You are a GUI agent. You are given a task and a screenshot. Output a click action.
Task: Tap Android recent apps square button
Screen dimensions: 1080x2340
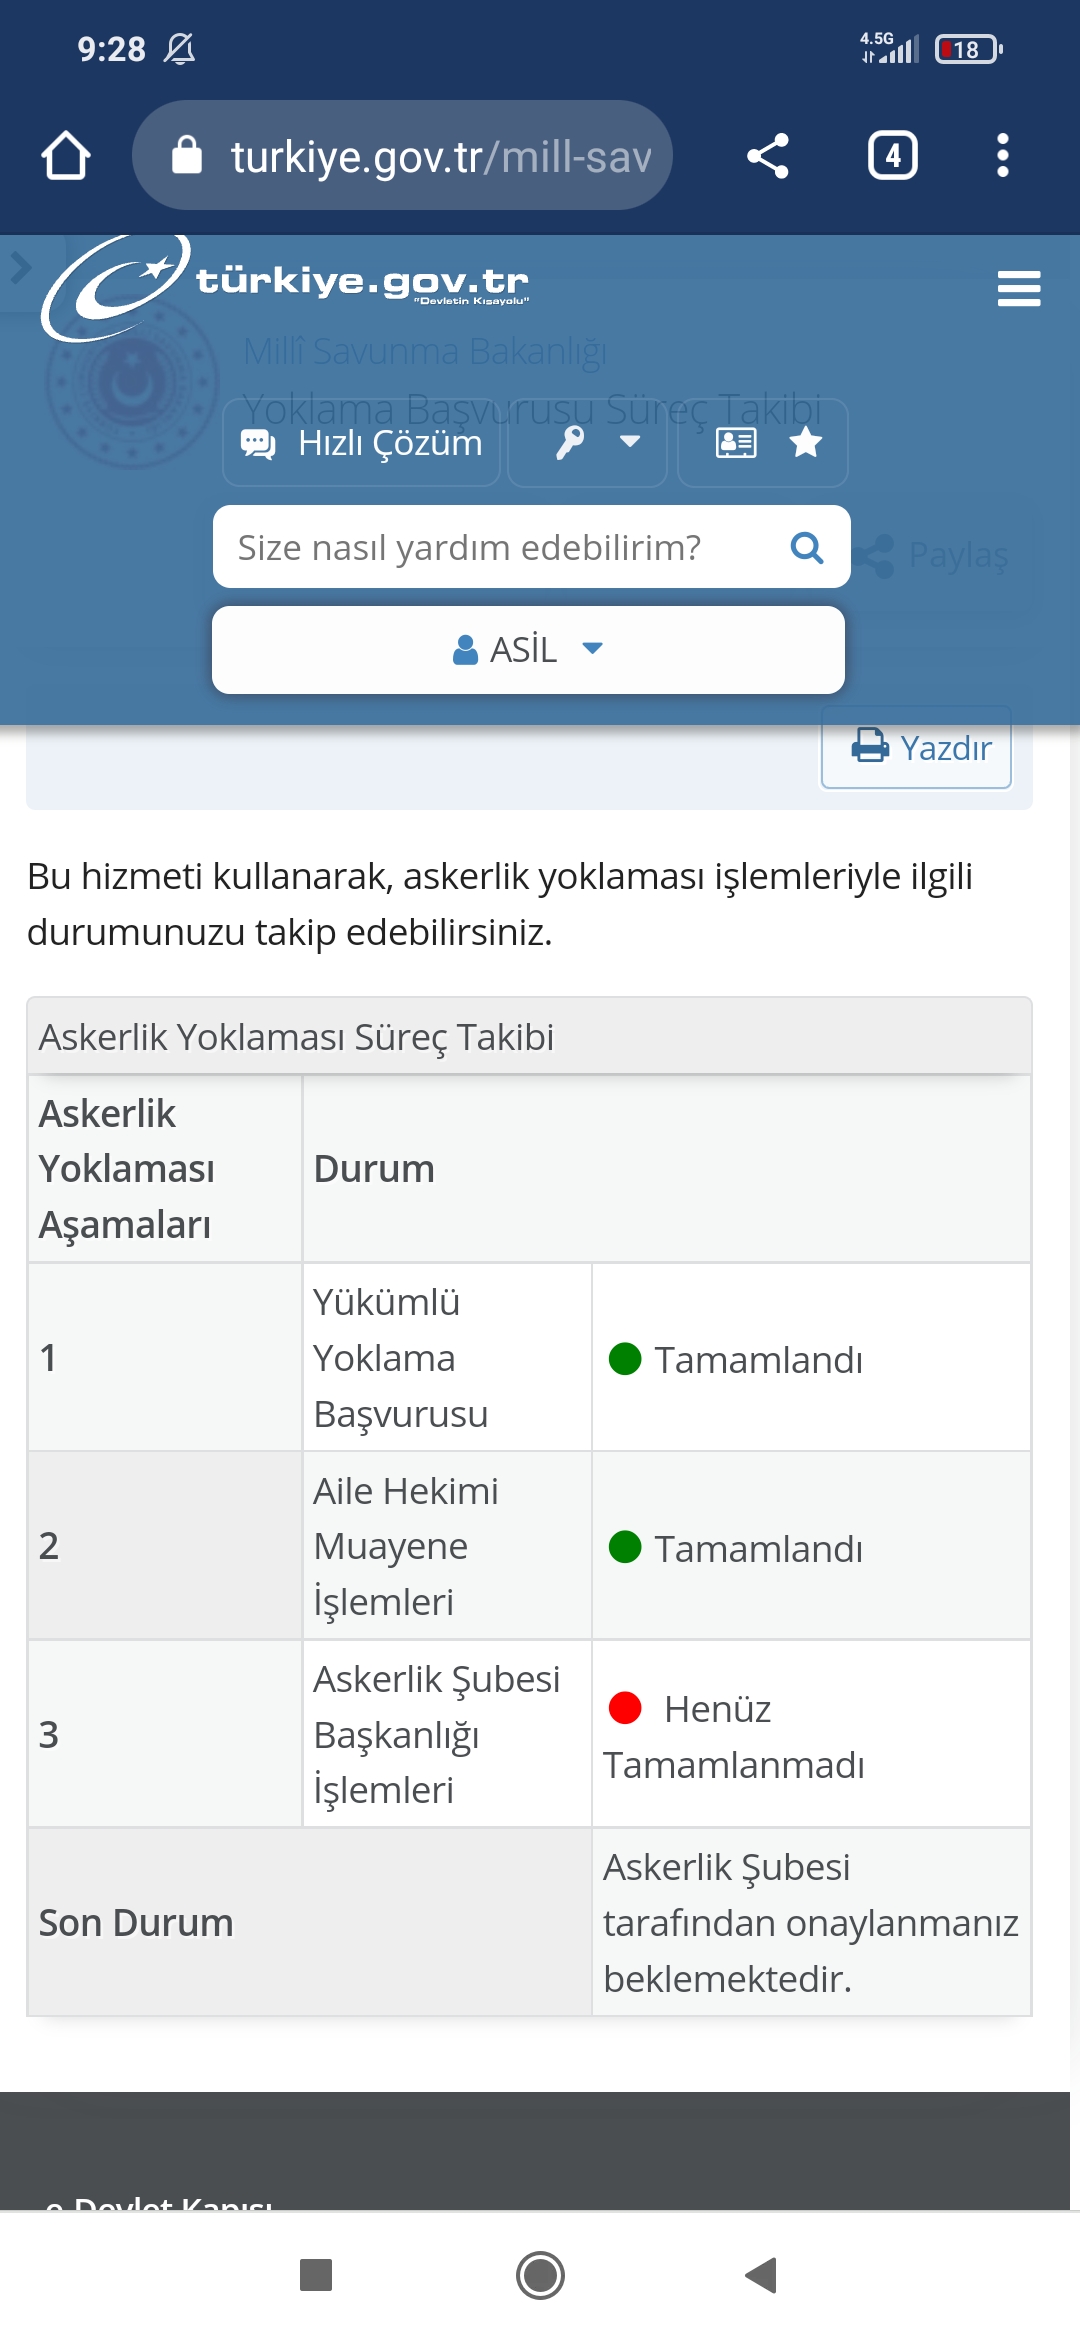tap(316, 2275)
